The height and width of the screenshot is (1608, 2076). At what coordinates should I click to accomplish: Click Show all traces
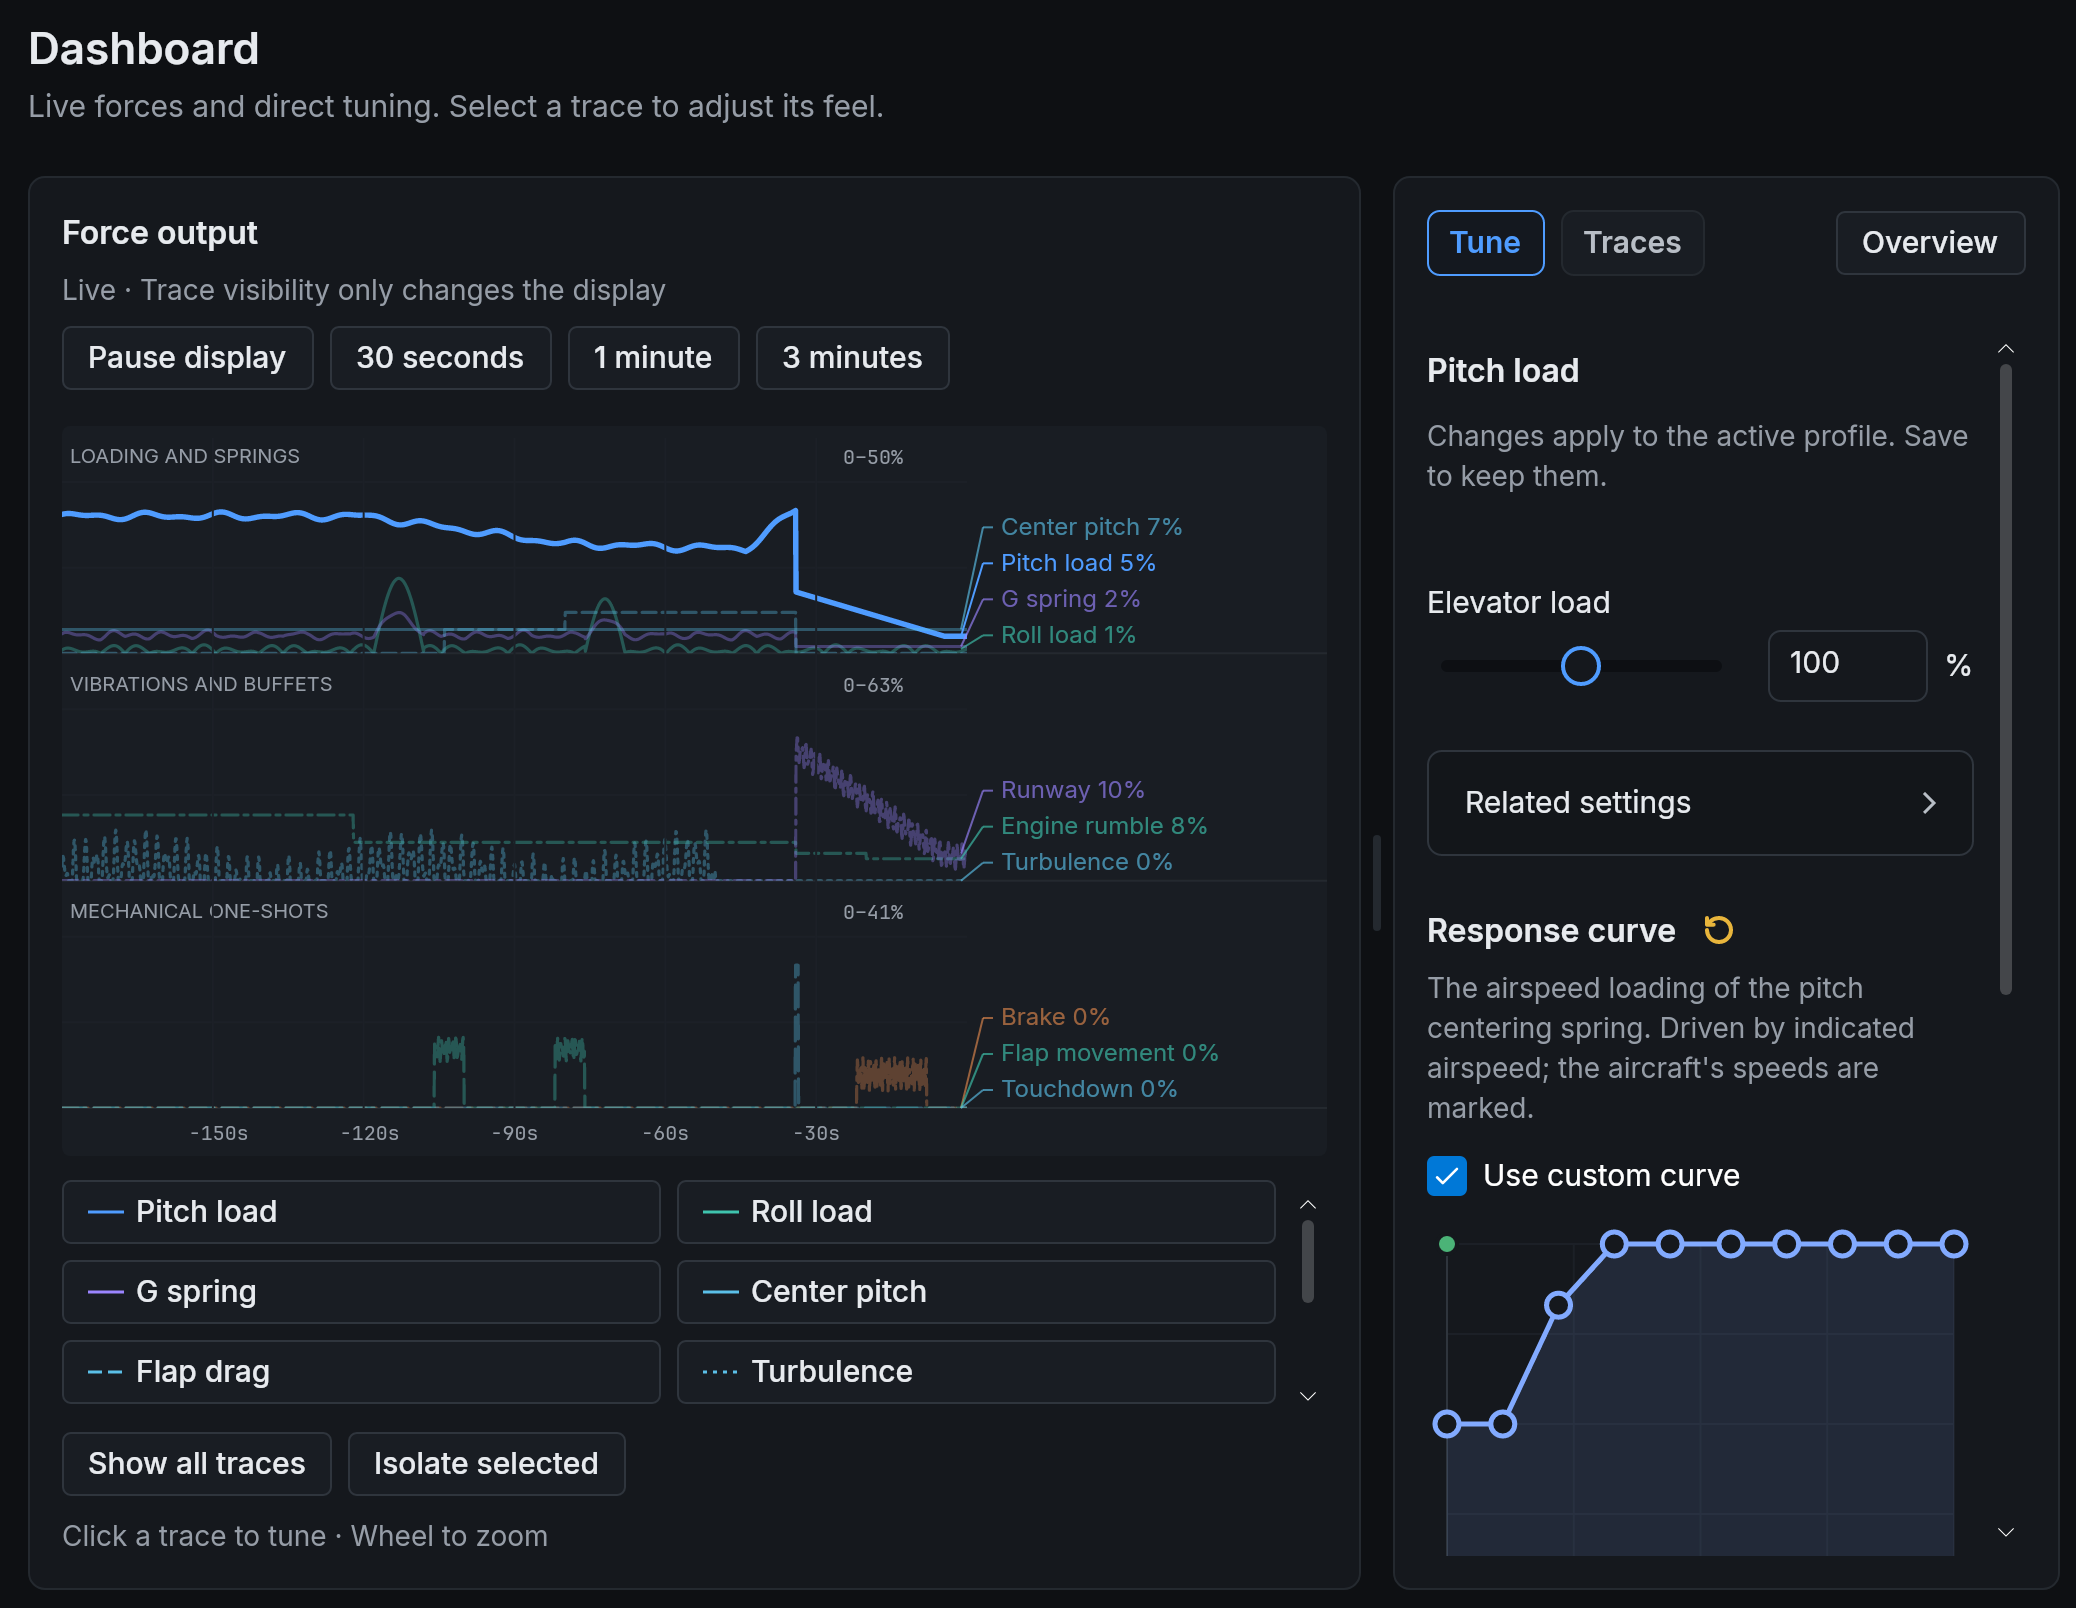[x=197, y=1464]
